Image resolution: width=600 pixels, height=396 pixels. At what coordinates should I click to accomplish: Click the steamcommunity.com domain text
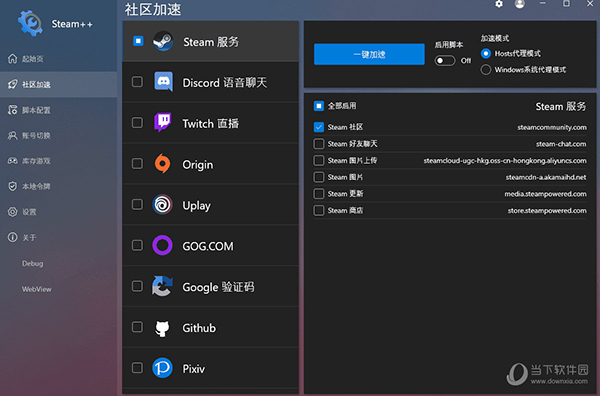click(552, 127)
